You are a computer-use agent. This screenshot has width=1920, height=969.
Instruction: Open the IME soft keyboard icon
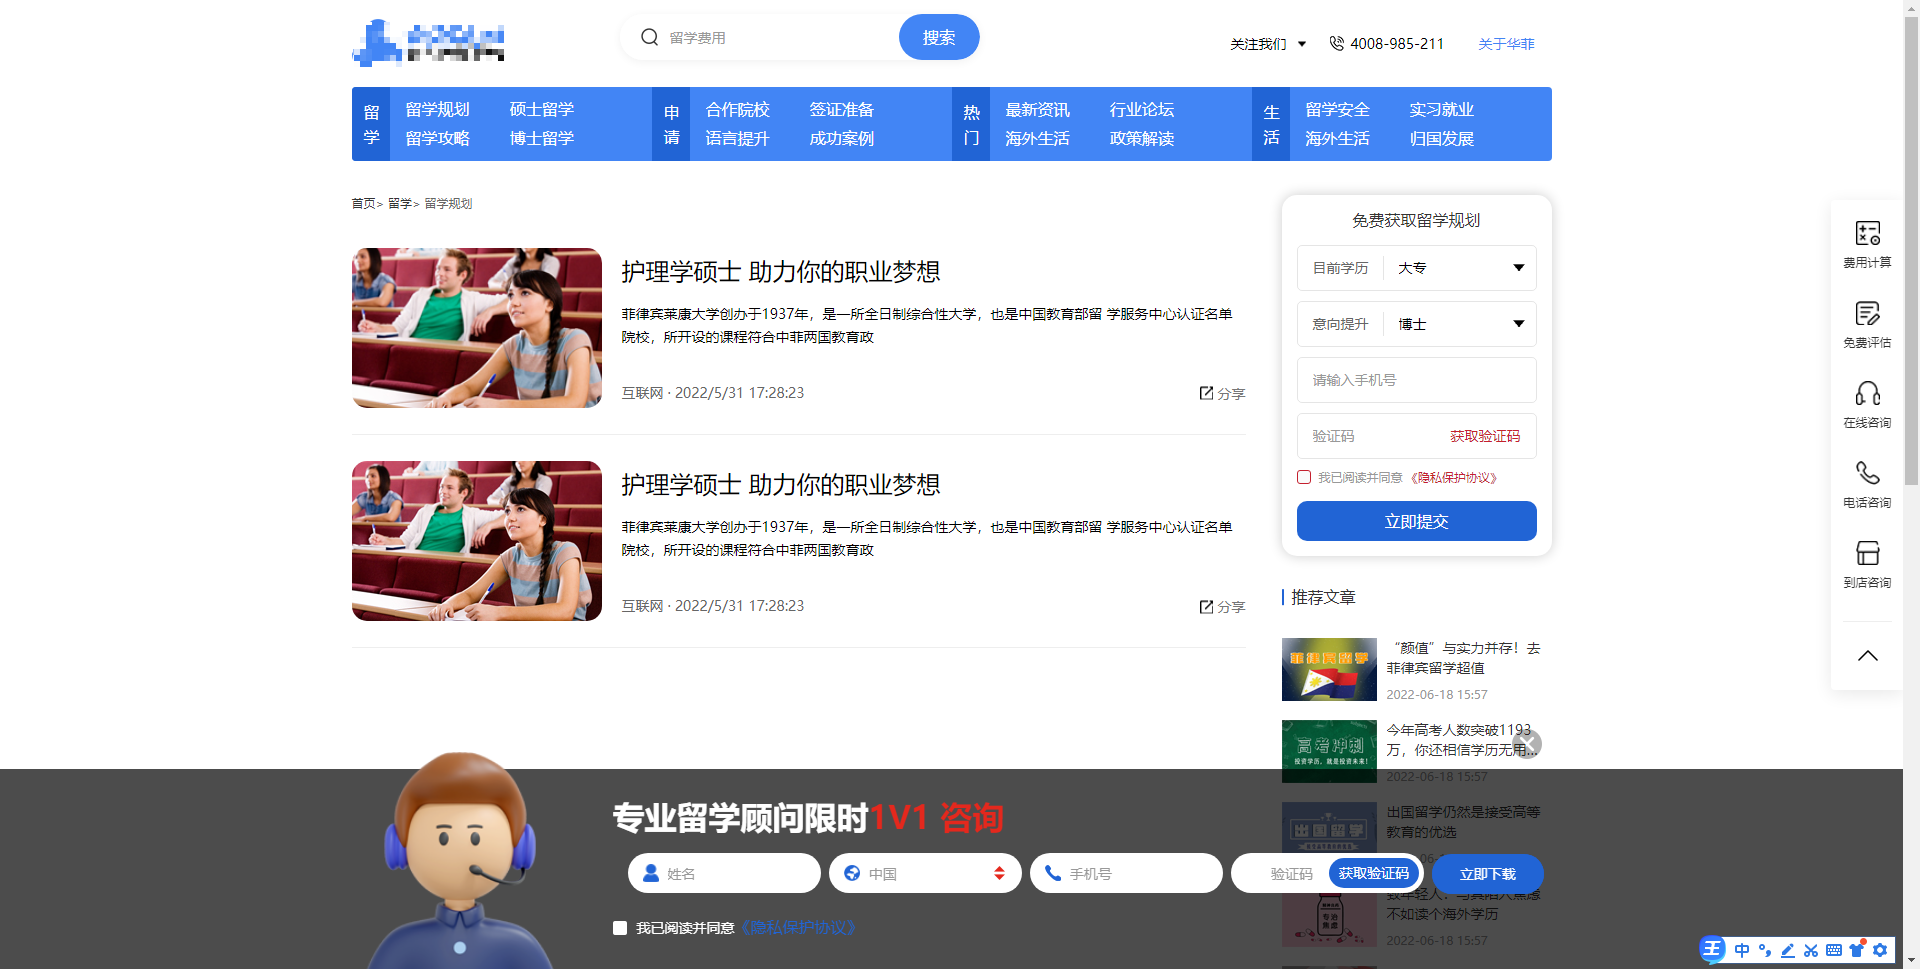point(1834,950)
